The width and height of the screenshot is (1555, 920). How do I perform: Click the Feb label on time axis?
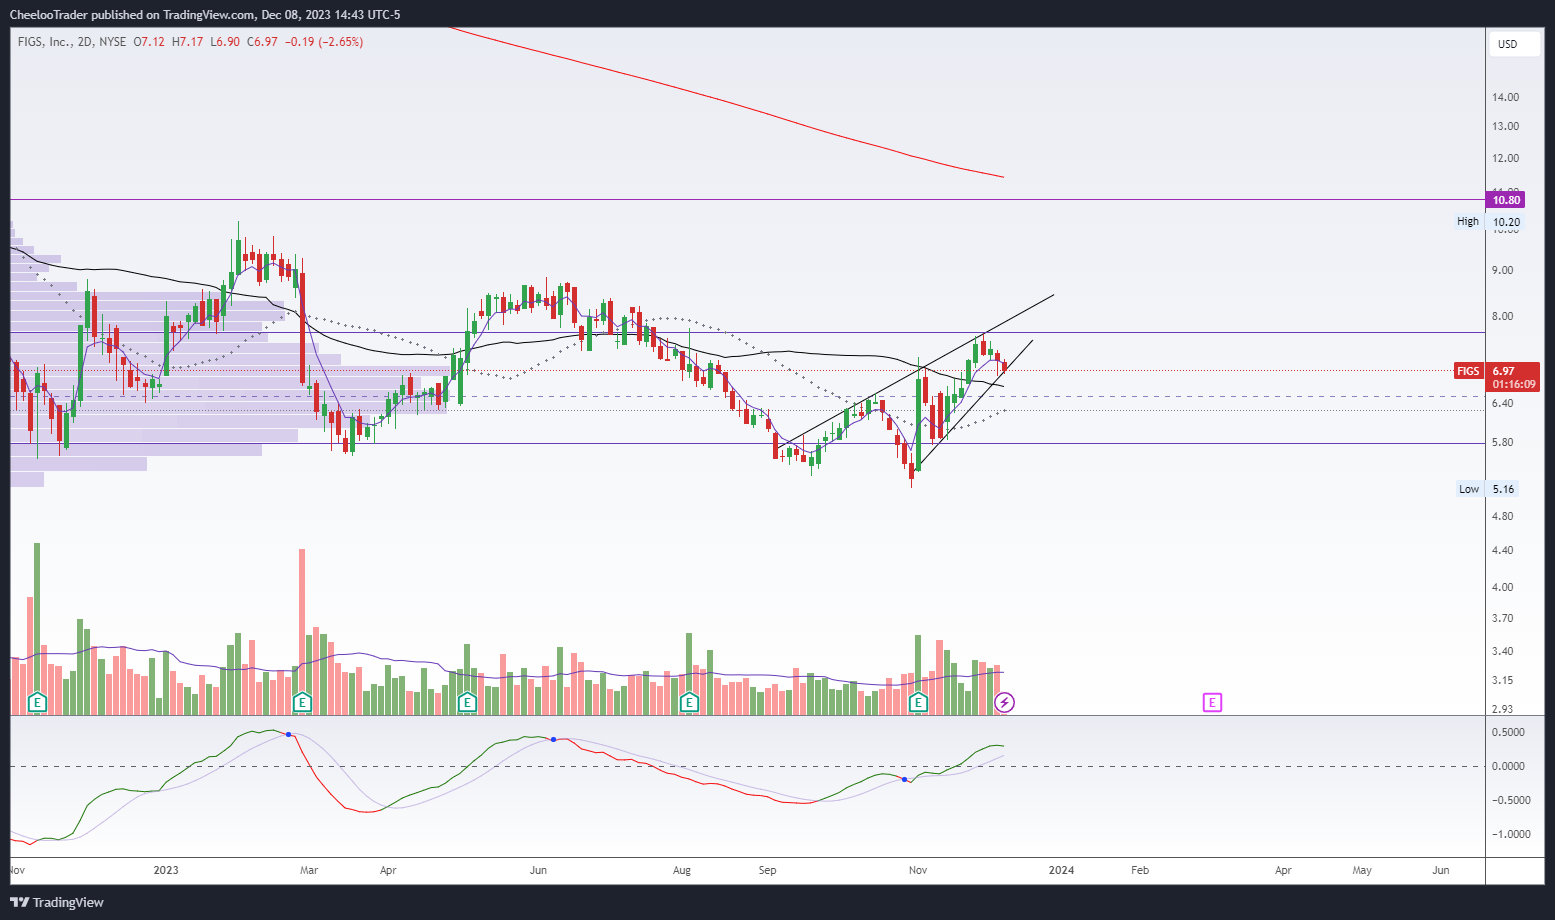1140,870
